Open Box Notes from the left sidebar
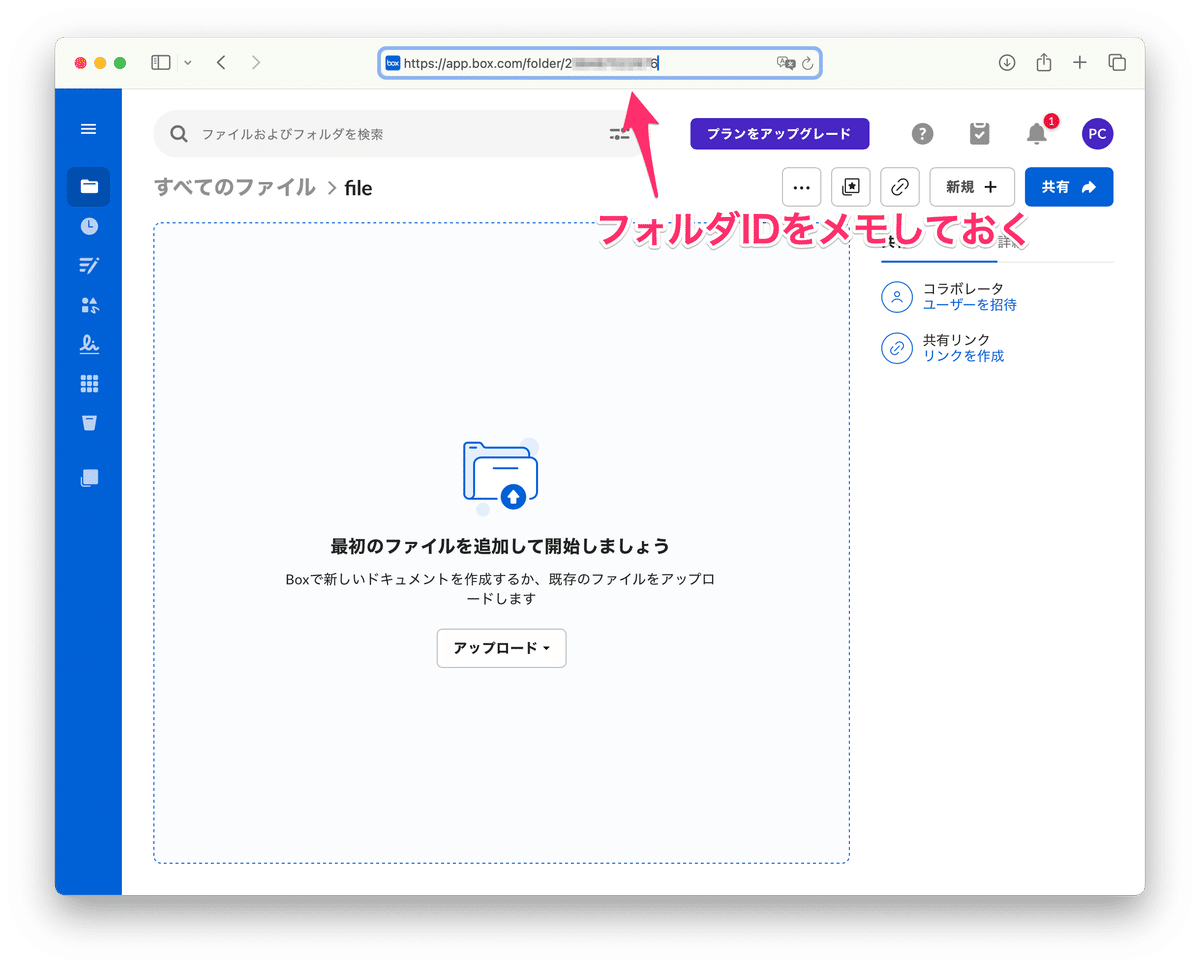Viewport: 1200px width, 968px height. [x=88, y=265]
